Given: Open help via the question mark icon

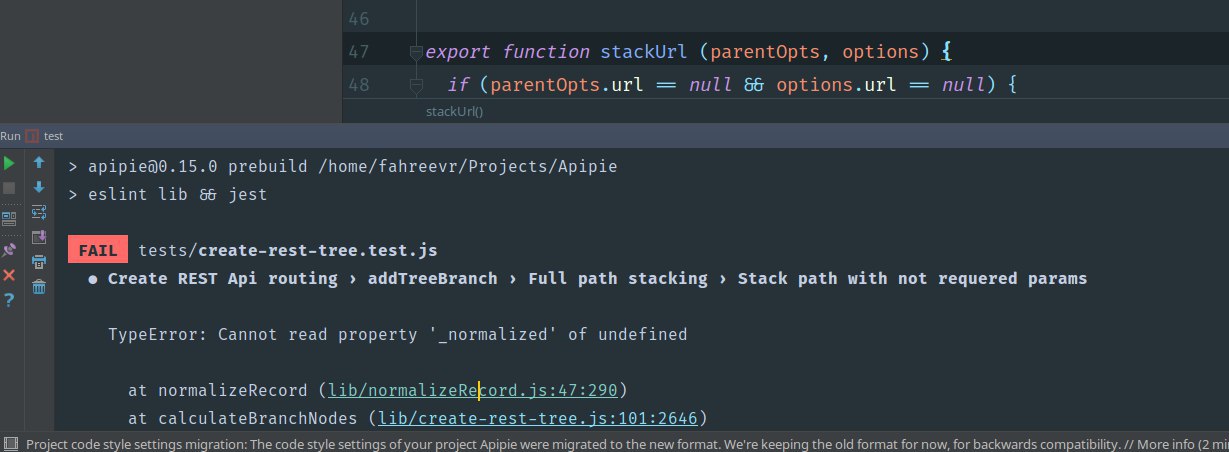Looking at the screenshot, I should pos(9,299).
